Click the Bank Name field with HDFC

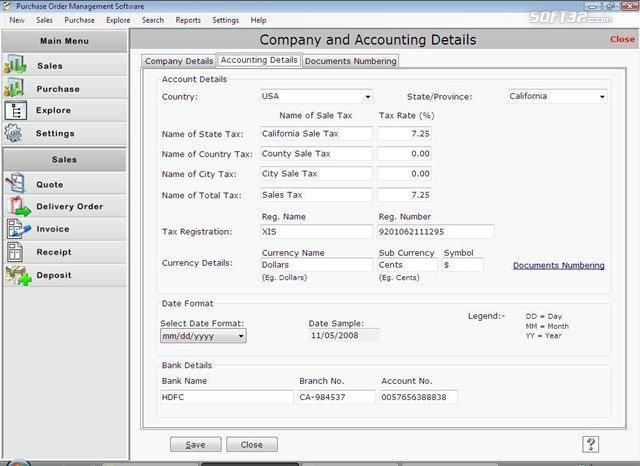pyautogui.click(x=227, y=397)
